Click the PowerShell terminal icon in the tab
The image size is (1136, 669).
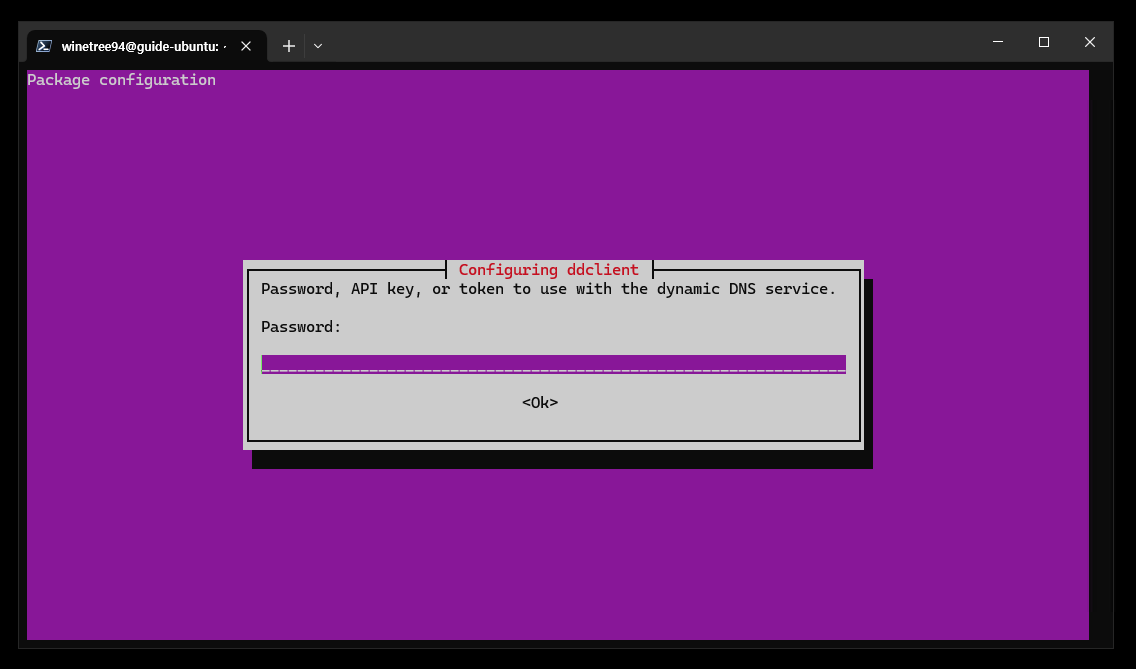(43, 46)
